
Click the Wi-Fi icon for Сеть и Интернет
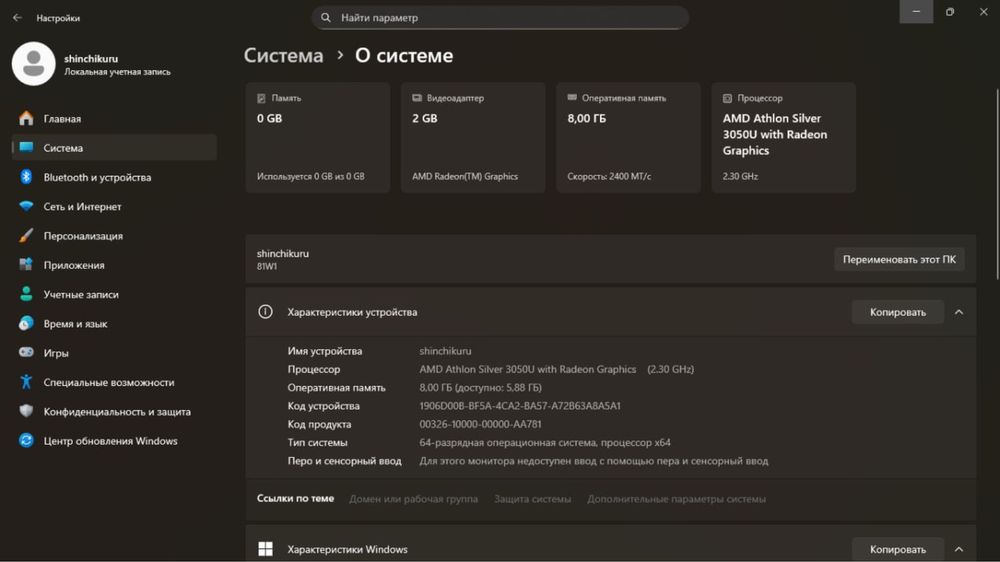tap(26, 206)
